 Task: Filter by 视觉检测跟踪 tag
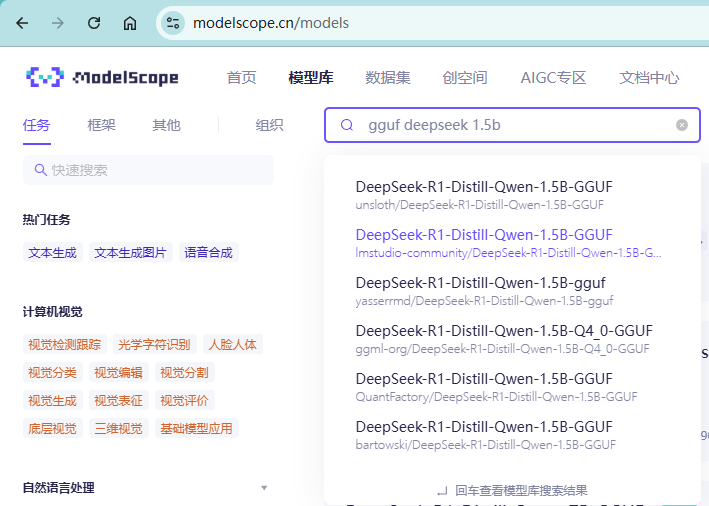pos(65,345)
